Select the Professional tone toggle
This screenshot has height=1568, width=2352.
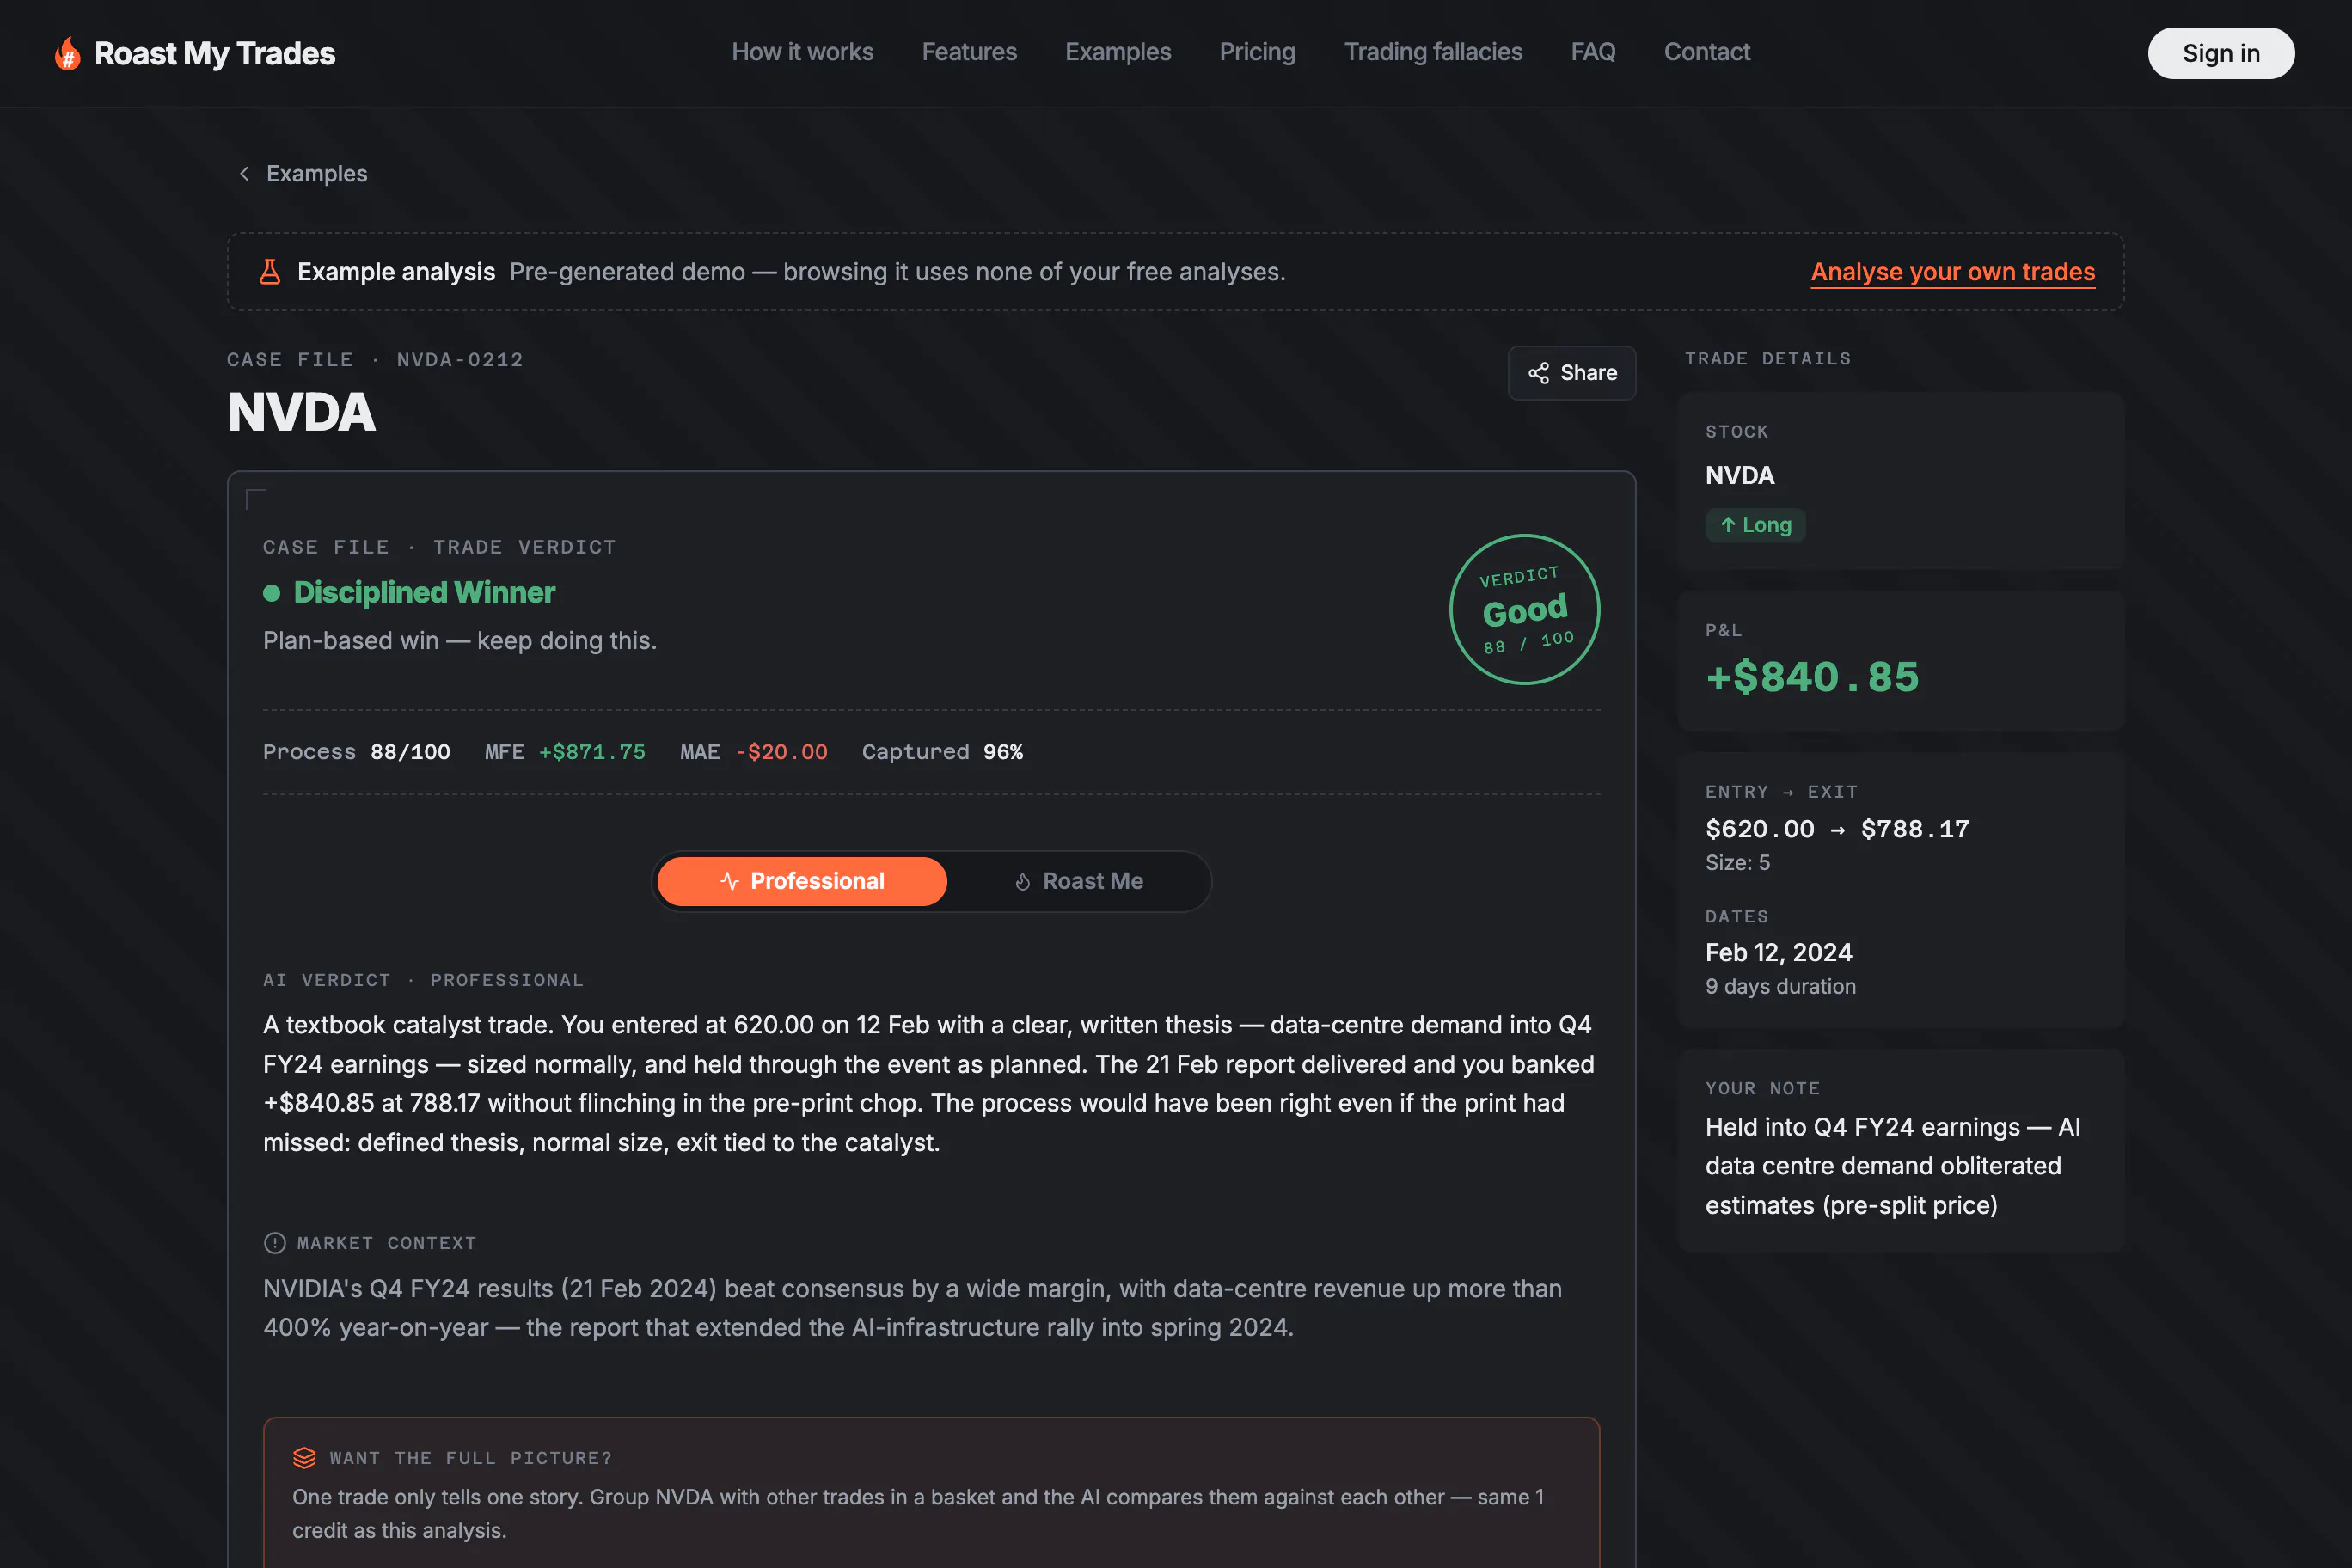802,881
